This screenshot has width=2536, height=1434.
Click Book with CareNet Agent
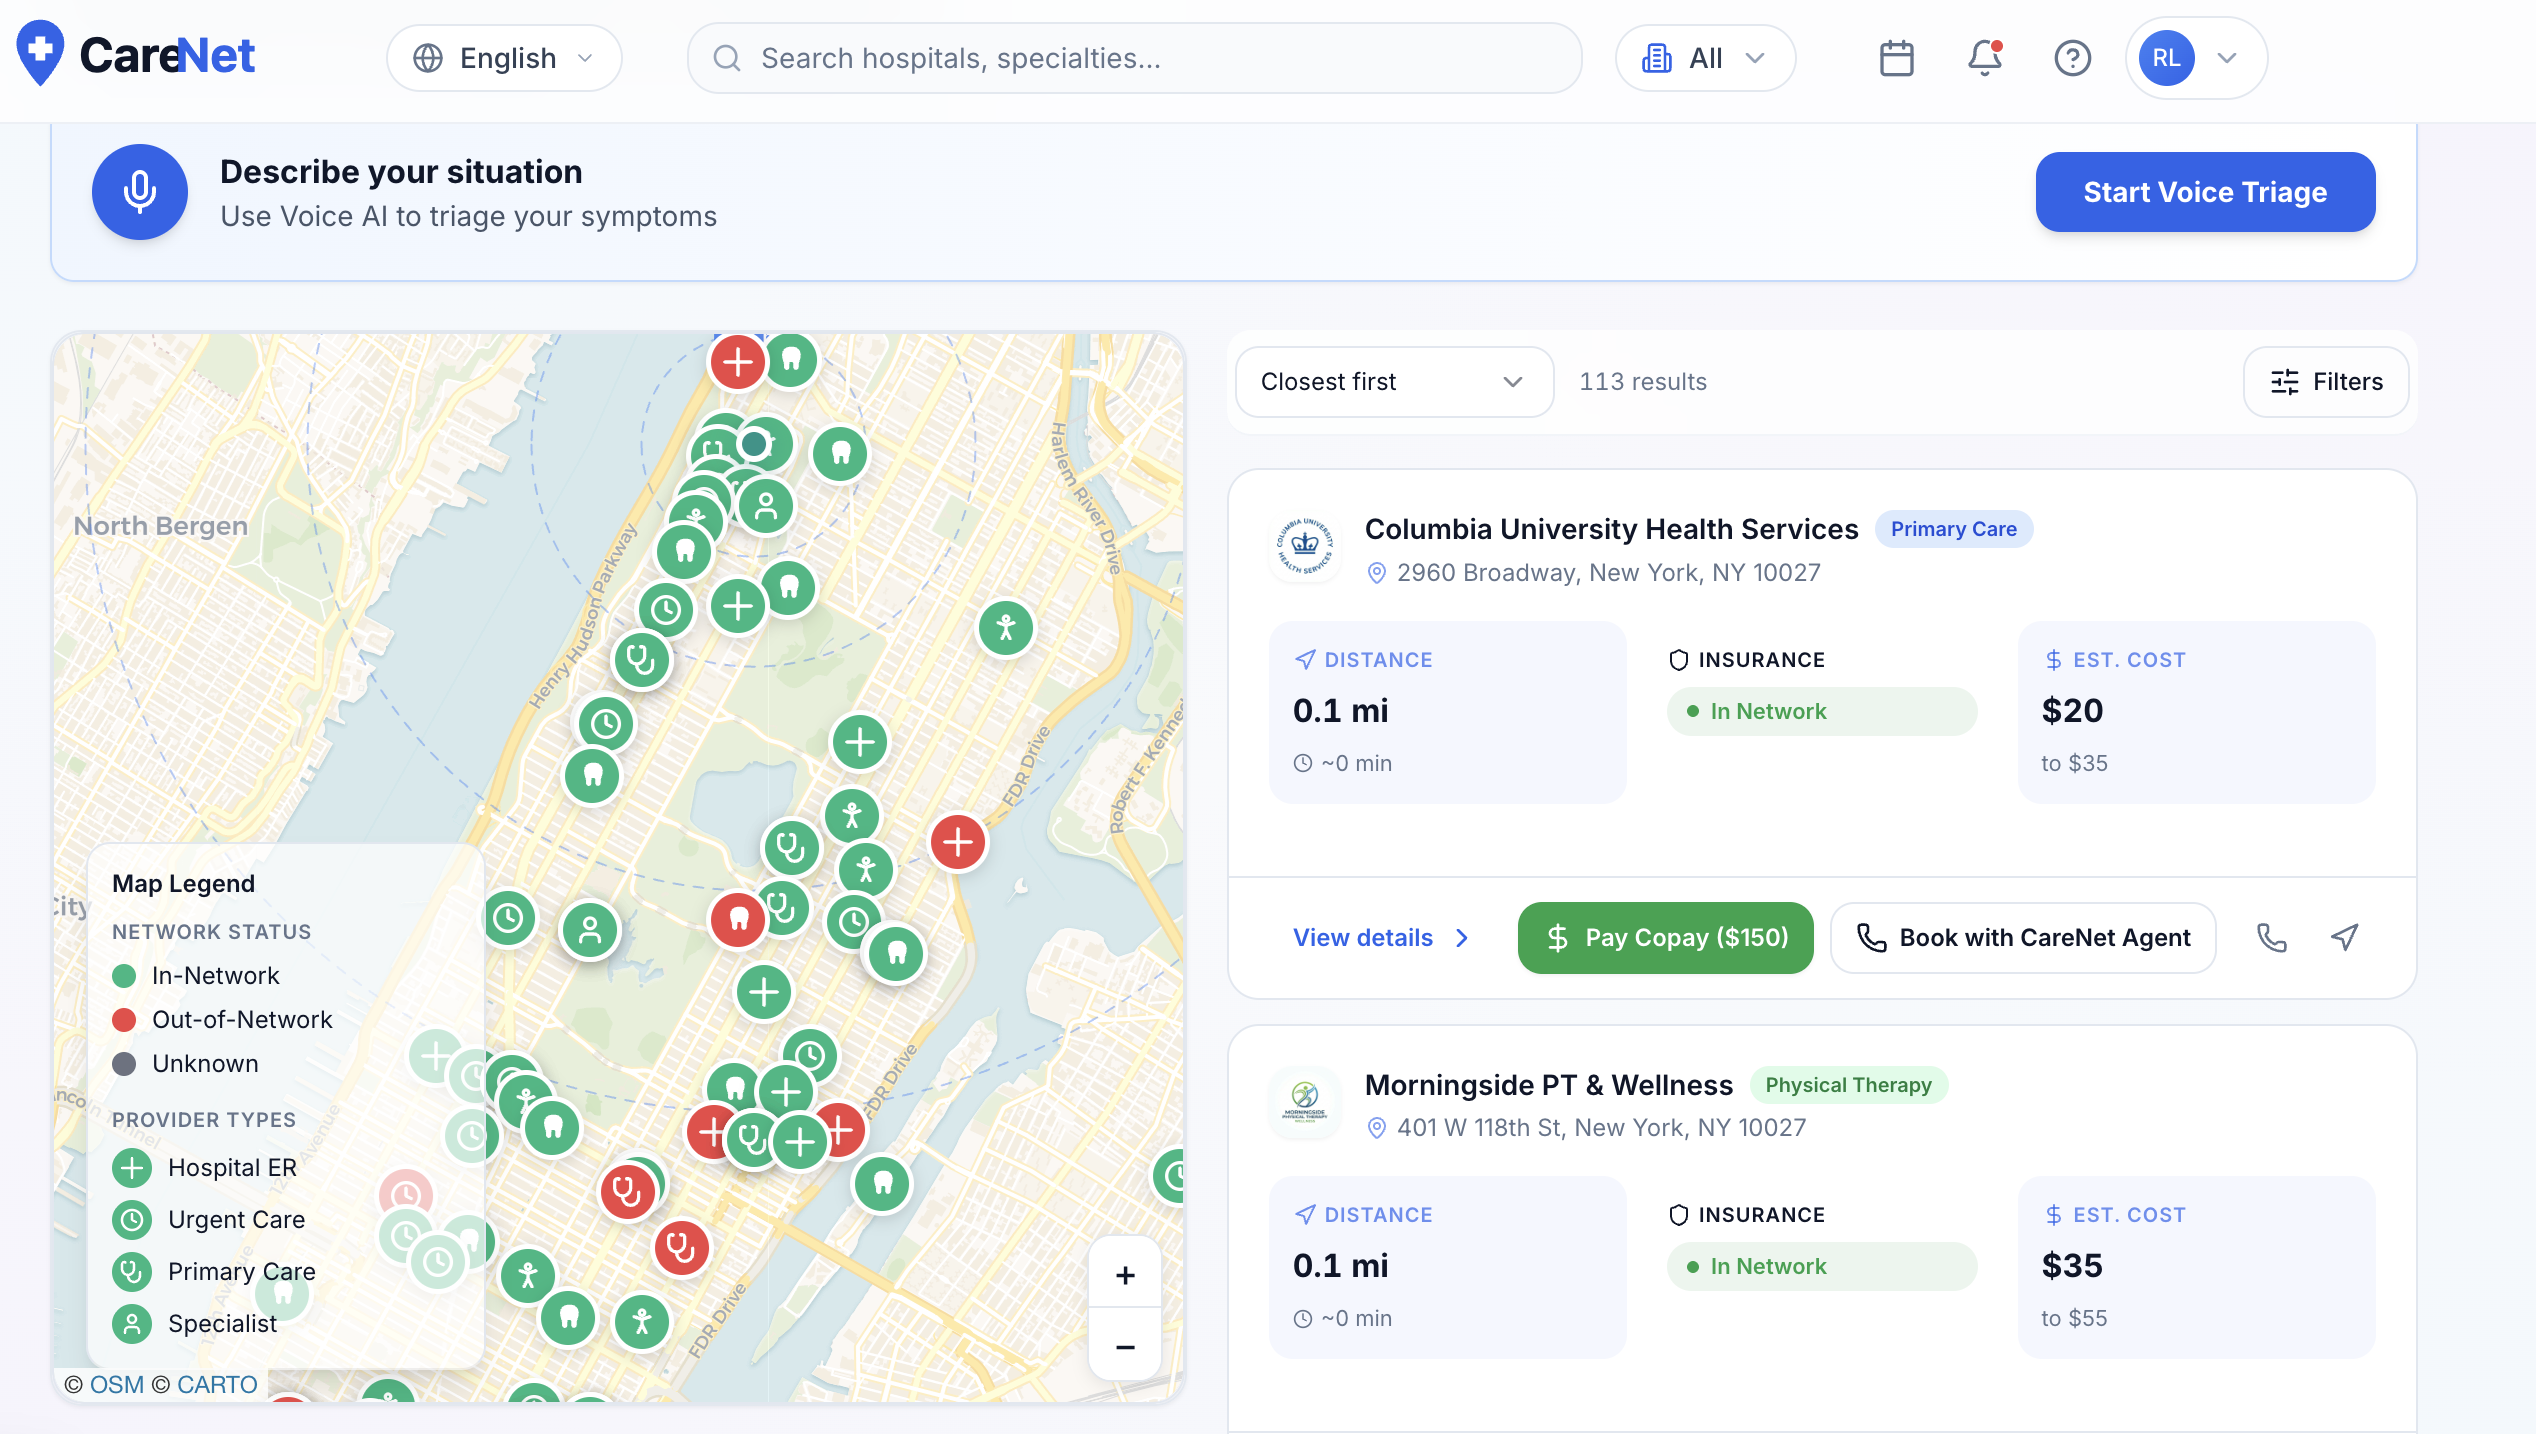pyautogui.click(x=2023, y=937)
